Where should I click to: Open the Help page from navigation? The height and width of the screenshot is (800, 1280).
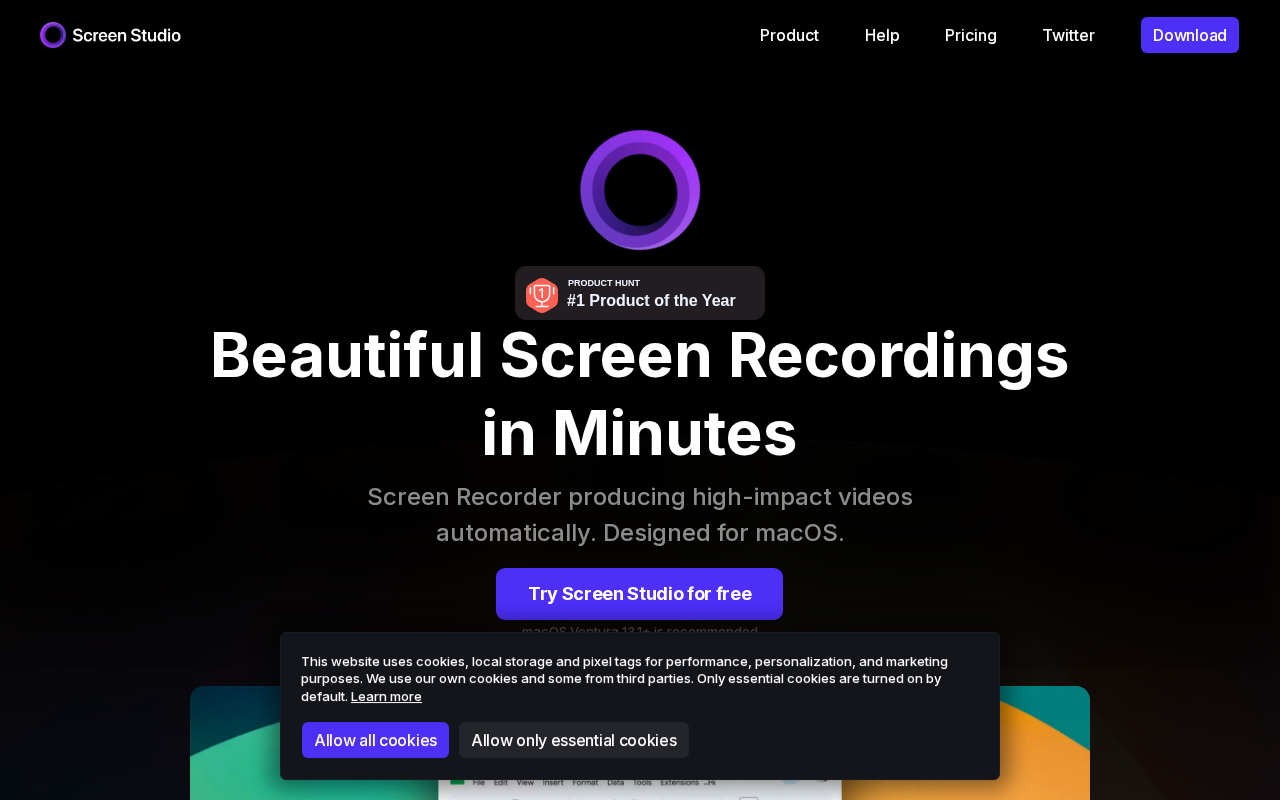click(x=882, y=35)
